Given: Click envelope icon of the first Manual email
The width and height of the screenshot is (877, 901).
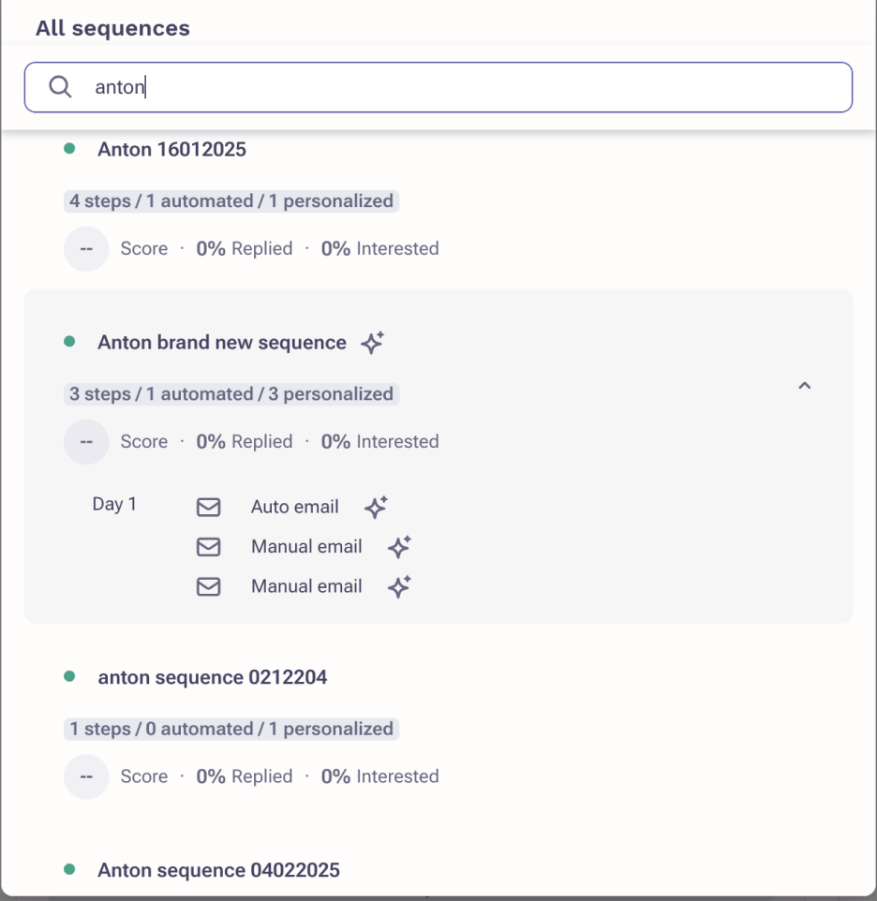Looking at the screenshot, I should pos(209,547).
